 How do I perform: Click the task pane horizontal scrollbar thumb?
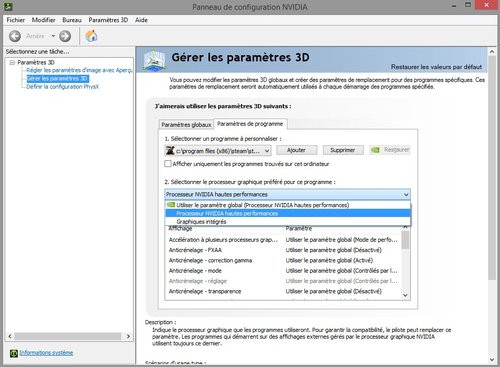(68, 336)
